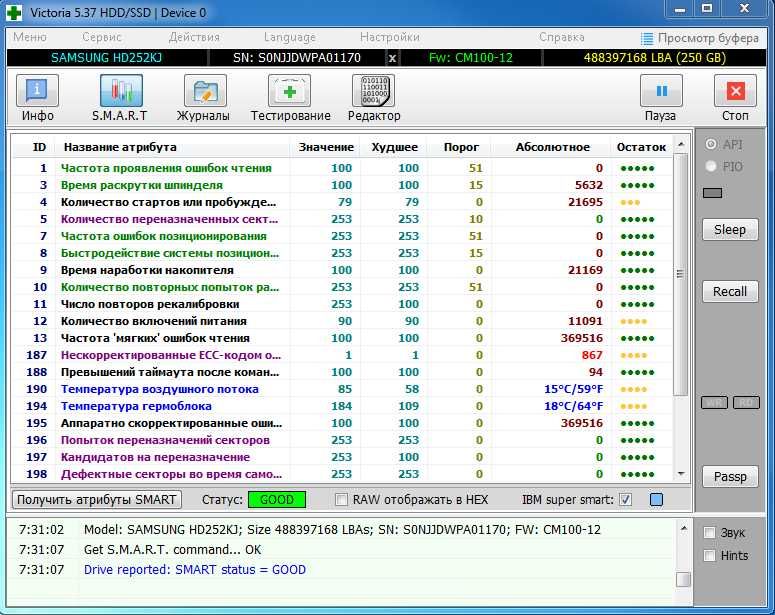Click the grey indicator box below PIO
The width and height of the screenshot is (775, 615).
[712, 193]
